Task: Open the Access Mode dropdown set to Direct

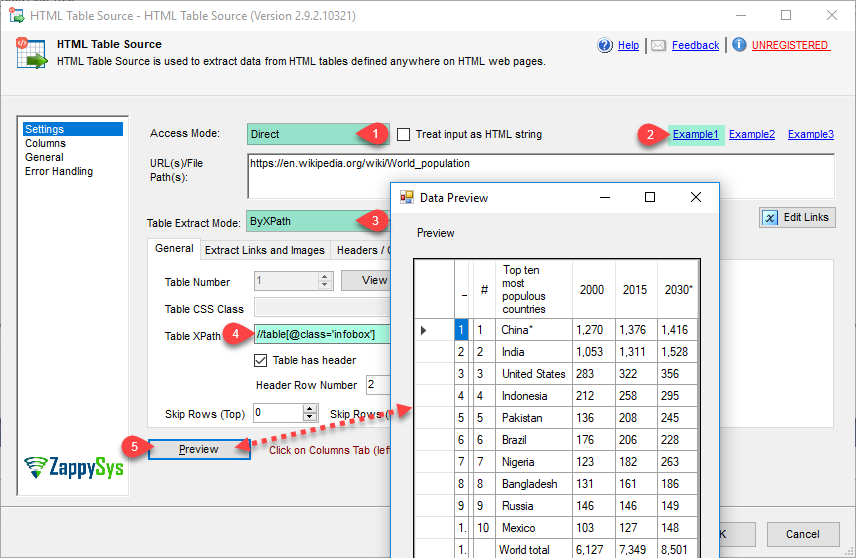Action: click(x=318, y=134)
